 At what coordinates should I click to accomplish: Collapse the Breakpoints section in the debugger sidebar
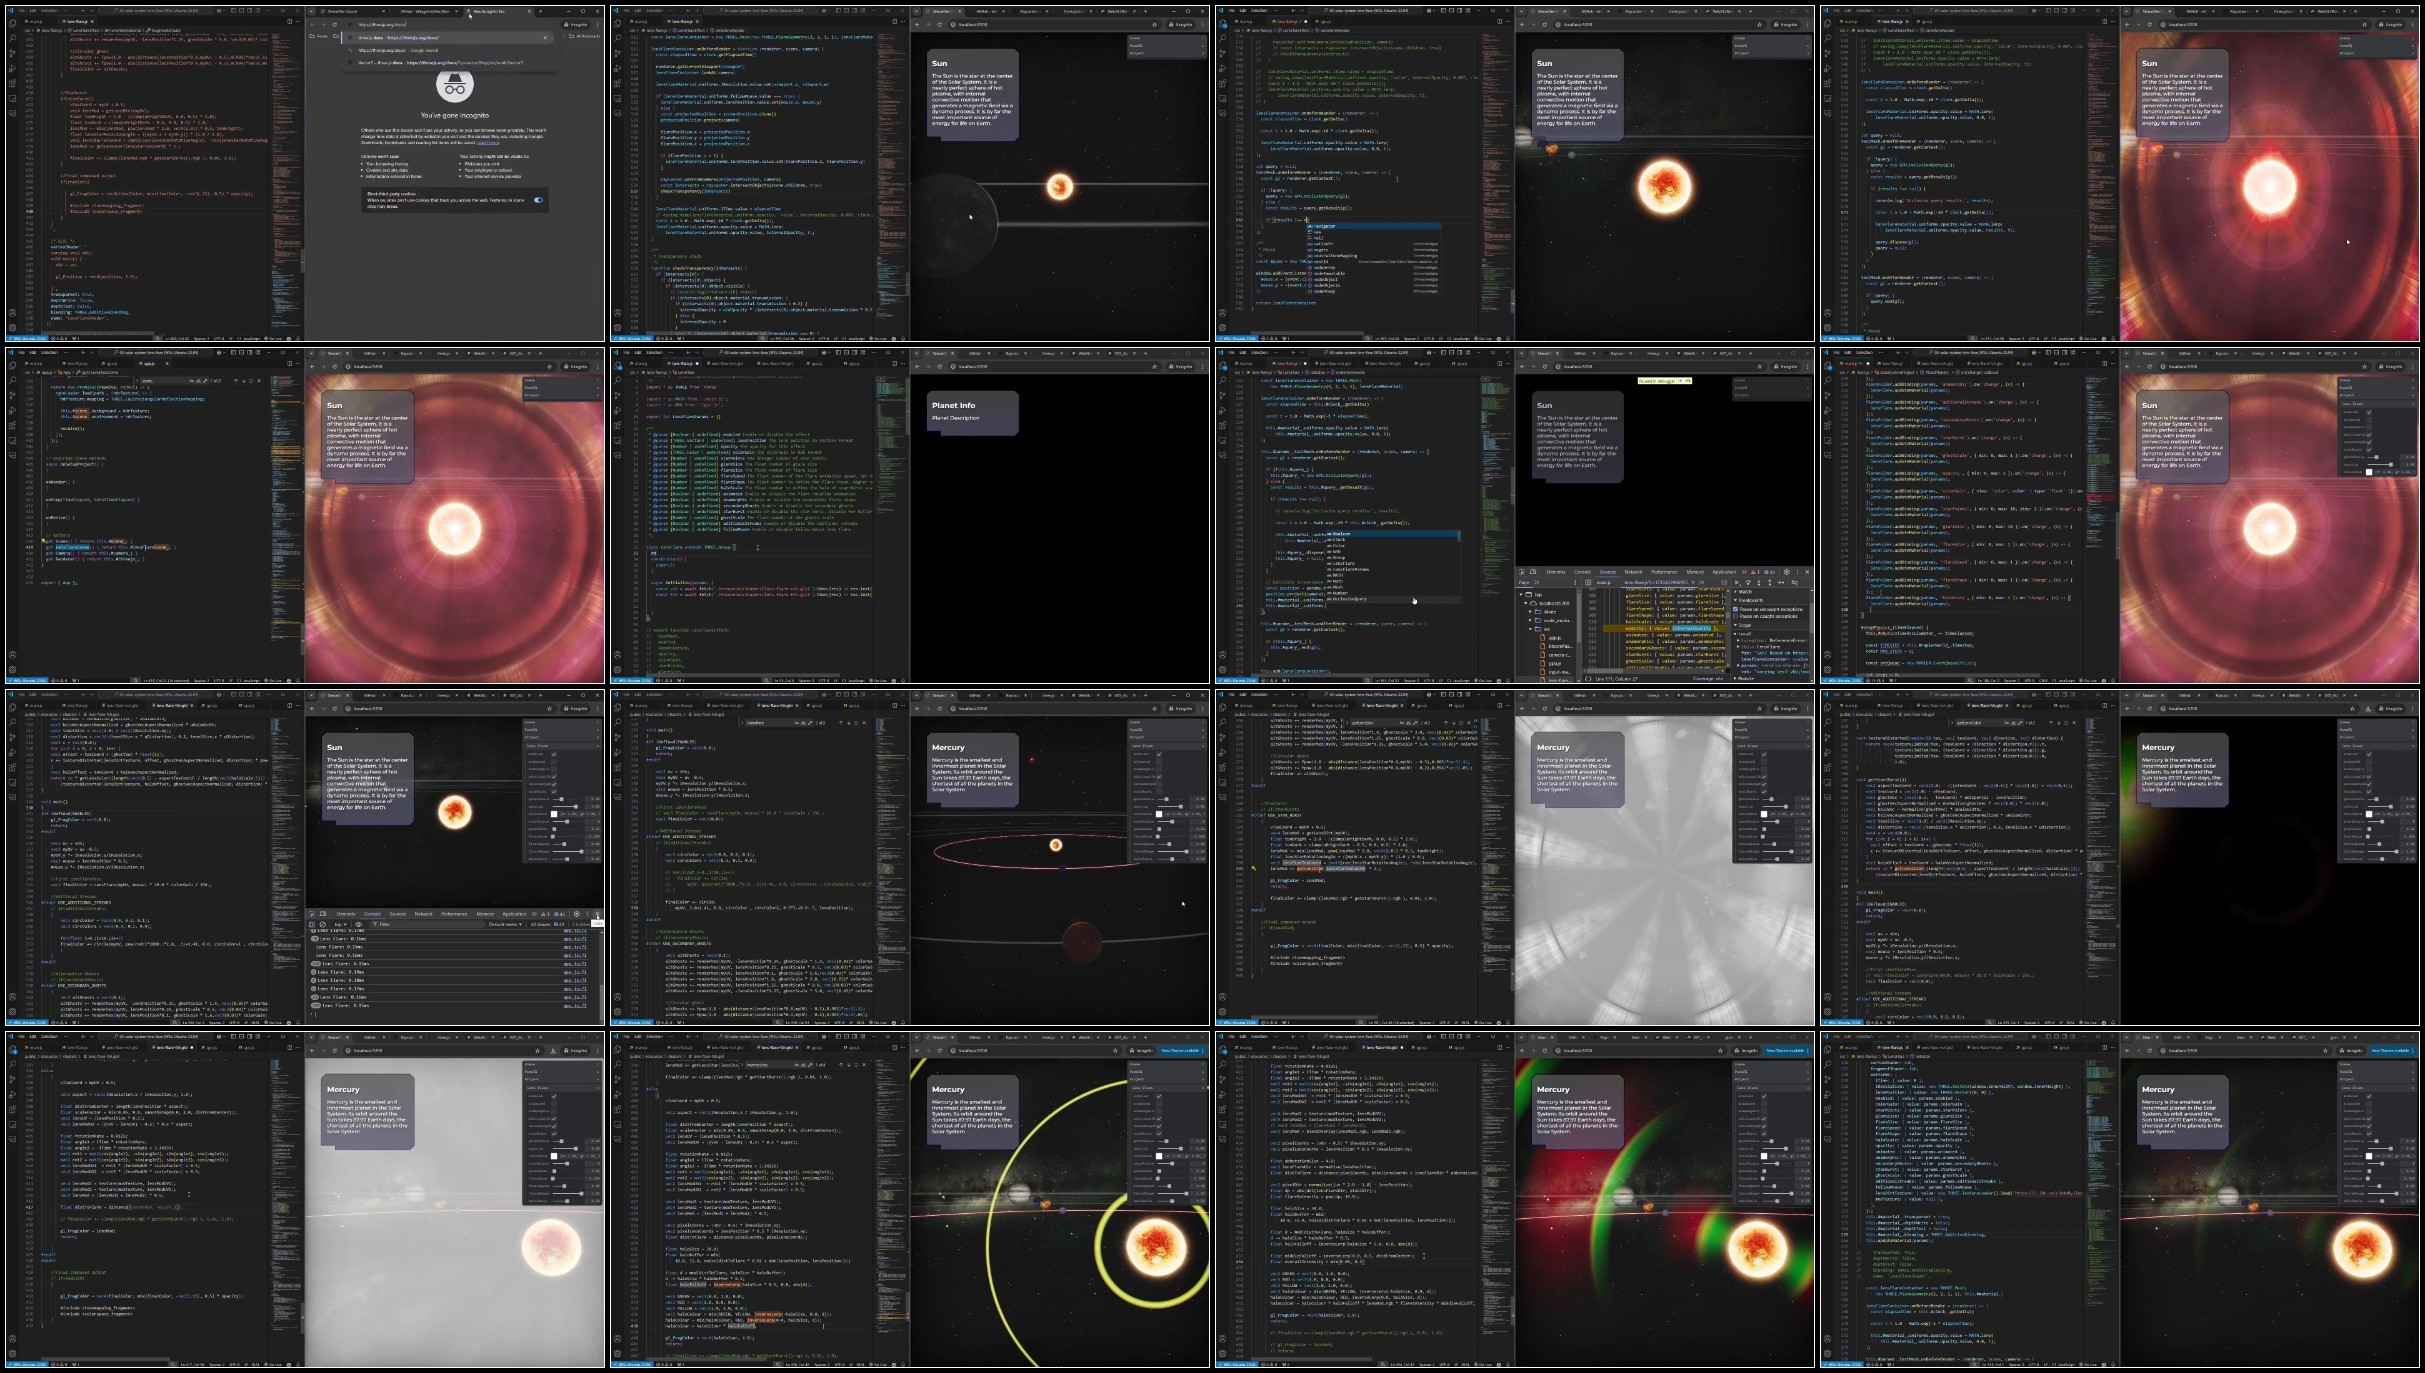[1748, 600]
